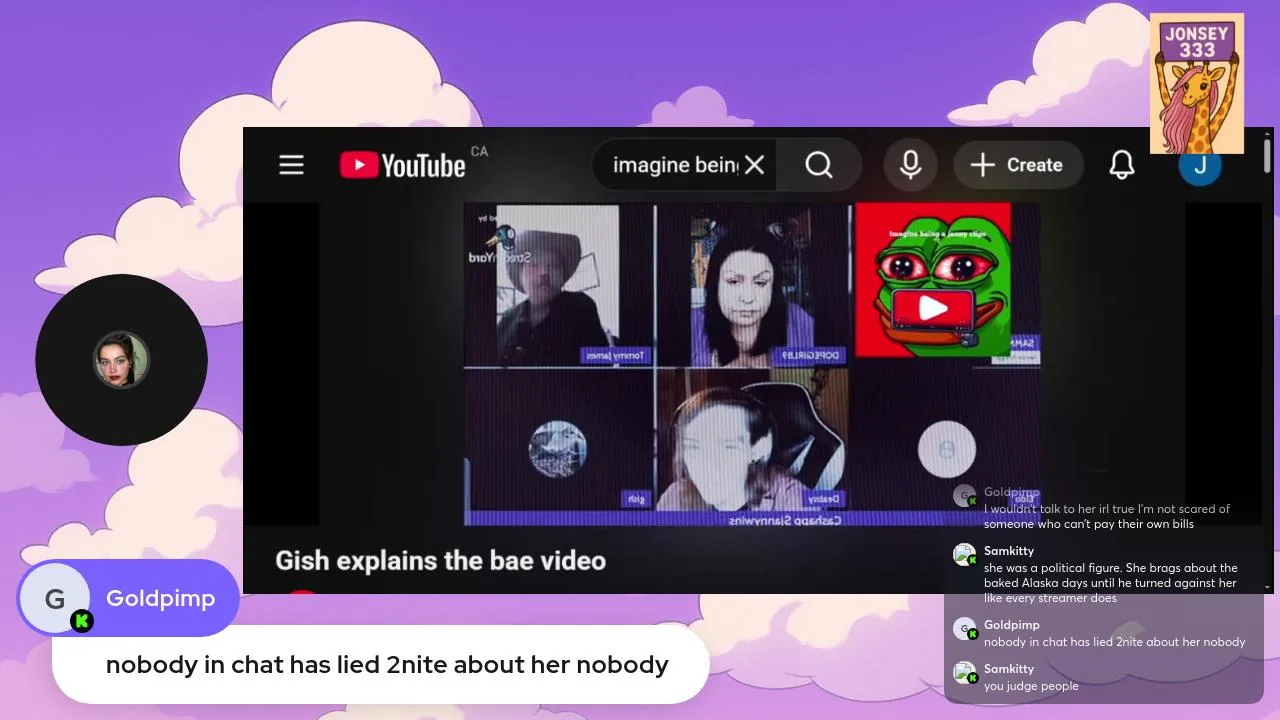Click Goldpimp avatar beside 'nobody in chat' message
1280x720 pixels.
tap(964, 629)
